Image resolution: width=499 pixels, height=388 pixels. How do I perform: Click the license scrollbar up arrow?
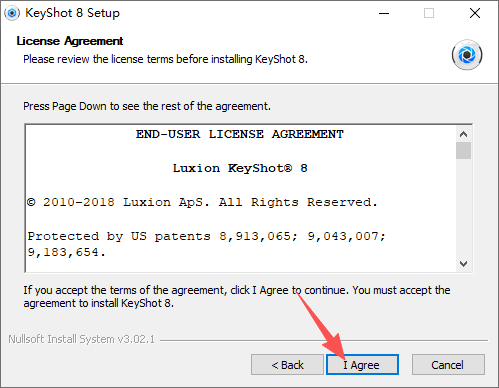pyautogui.click(x=463, y=134)
